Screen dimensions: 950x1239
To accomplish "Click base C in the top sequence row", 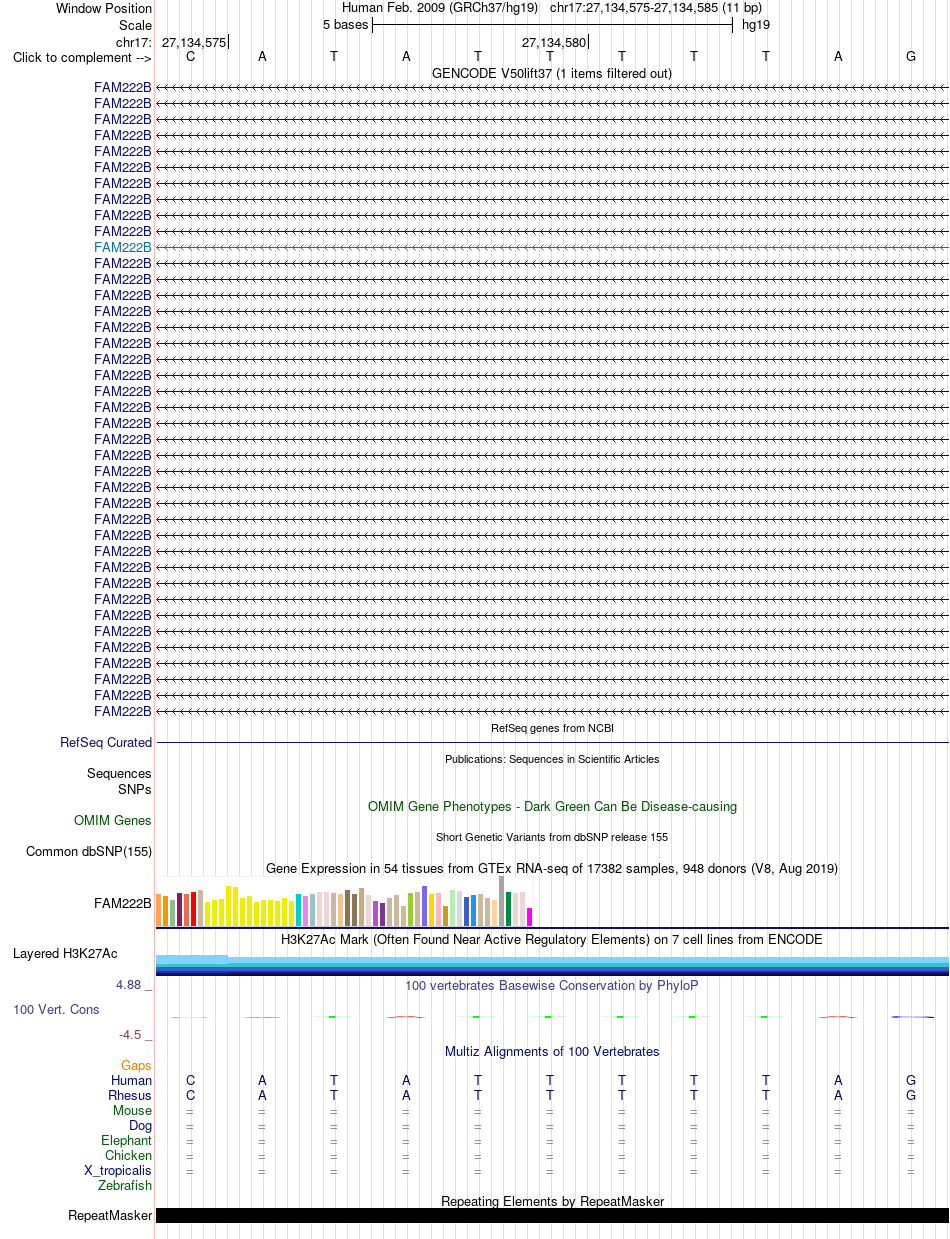I will click(191, 57).
